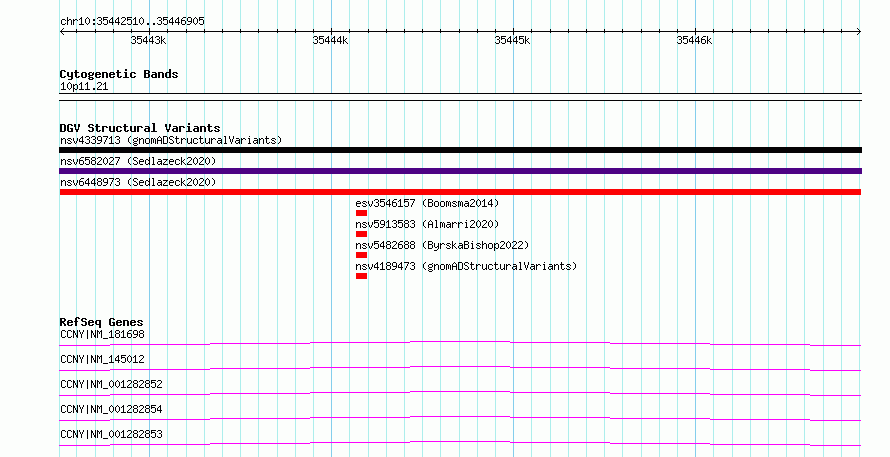
Task: Click the small red nsv5482688 variant block
Action: tap(362, 255)
